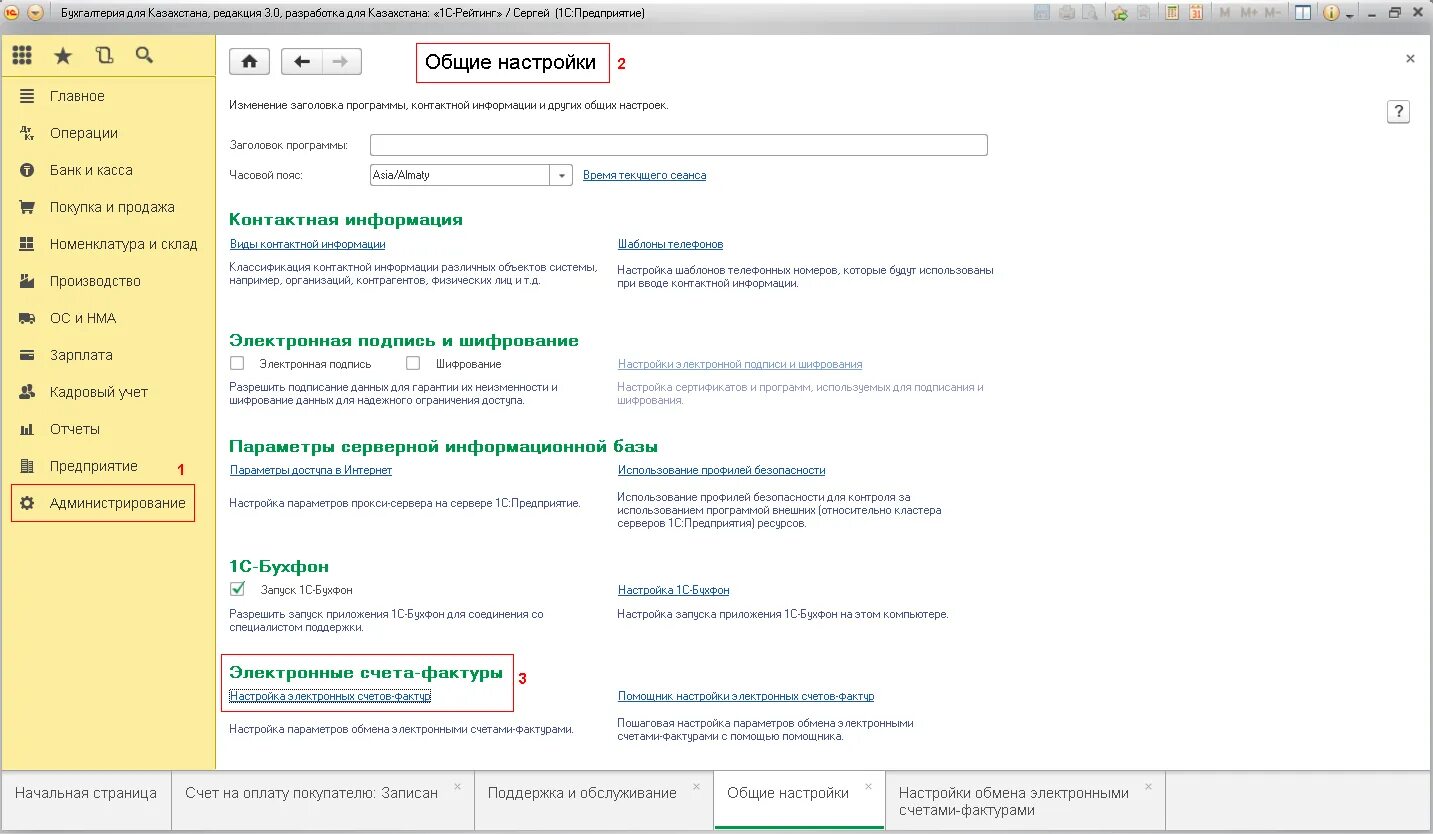Click the M memory button in title bar
This screenshot has width=1433, height=834.
[x=1225, y=13]
